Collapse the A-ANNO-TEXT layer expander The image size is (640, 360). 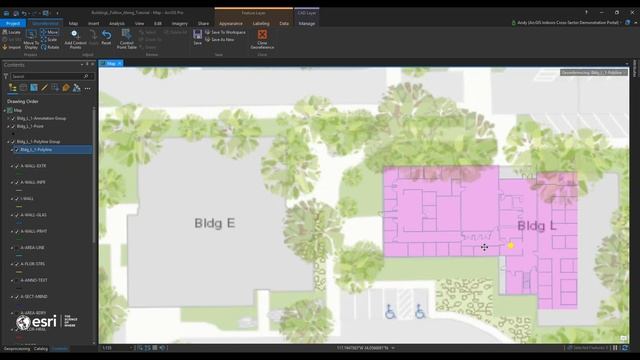point(12,280)
